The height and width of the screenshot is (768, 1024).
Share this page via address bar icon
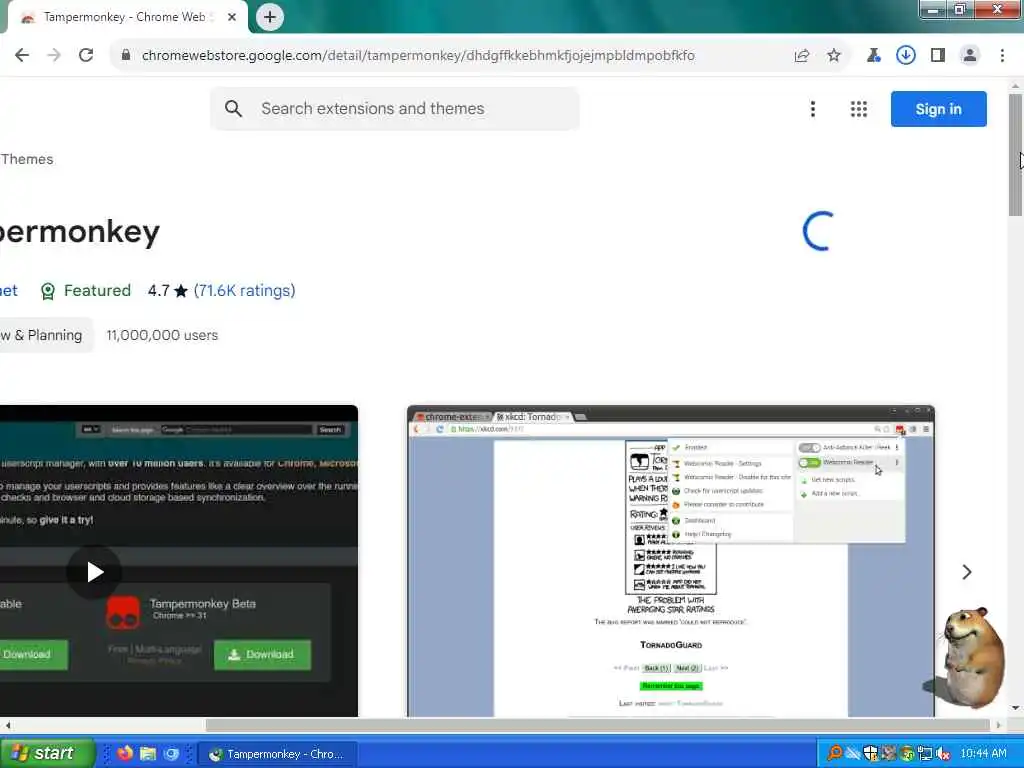click(802, 56)
